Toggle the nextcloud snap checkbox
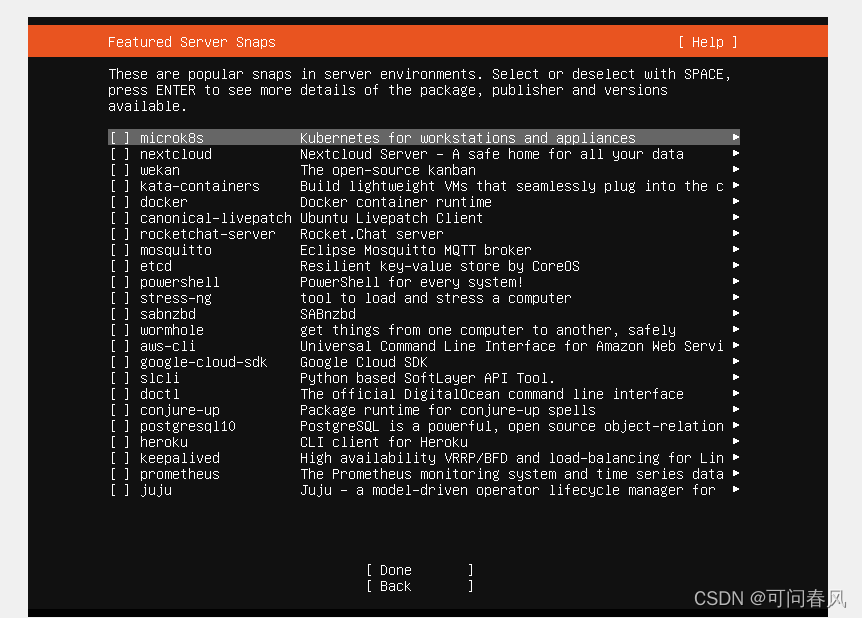Image resolution: width=862 pixels, height=618 pixels. tap(120, 153)
